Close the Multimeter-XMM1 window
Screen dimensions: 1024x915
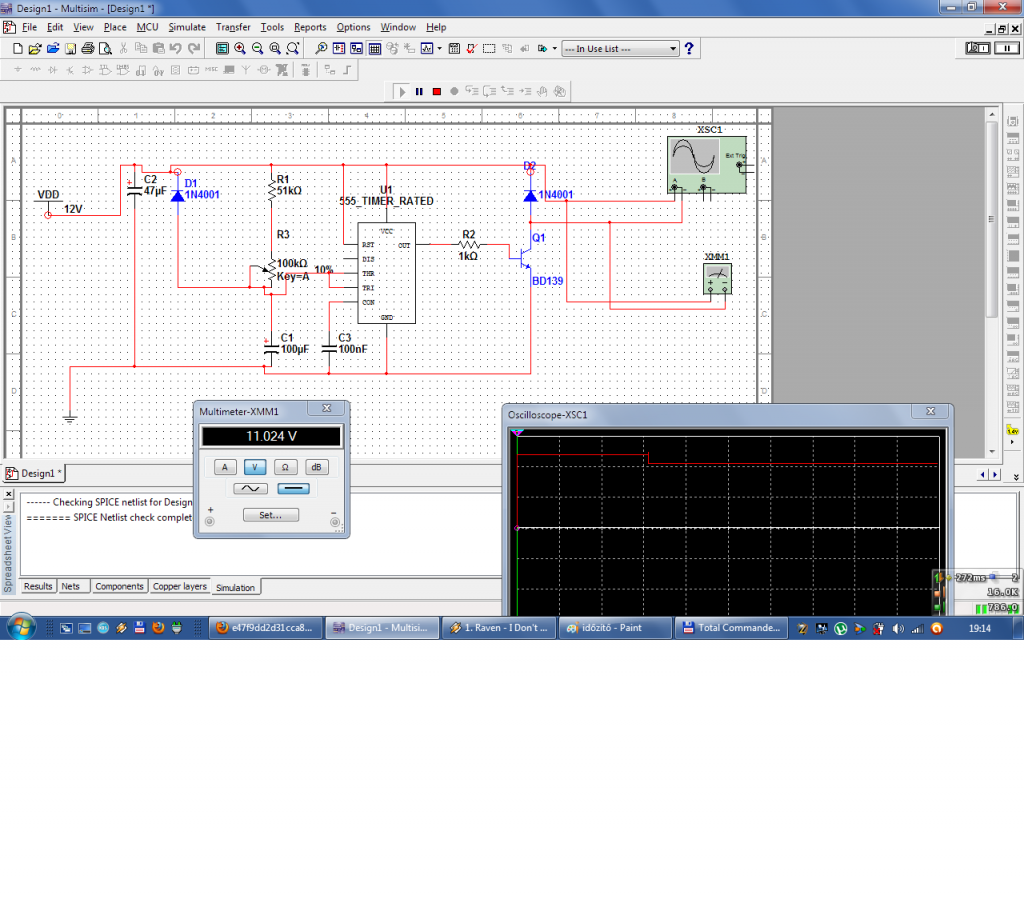(327, 408)
